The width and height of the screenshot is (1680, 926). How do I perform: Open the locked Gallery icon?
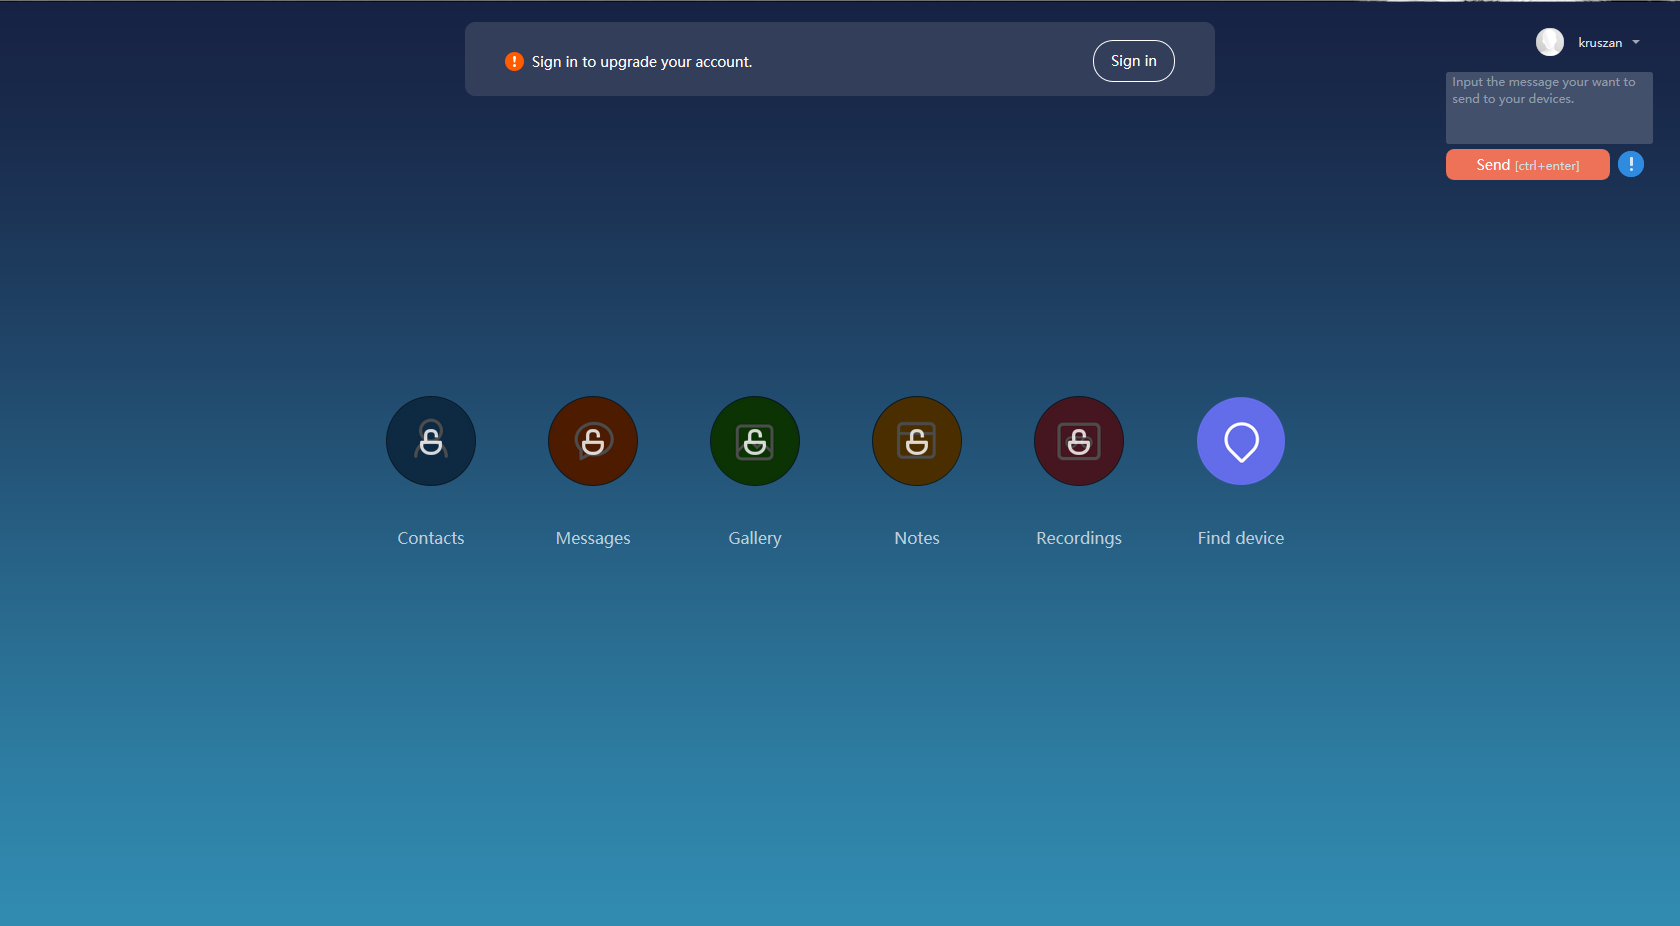pos(755,441)
